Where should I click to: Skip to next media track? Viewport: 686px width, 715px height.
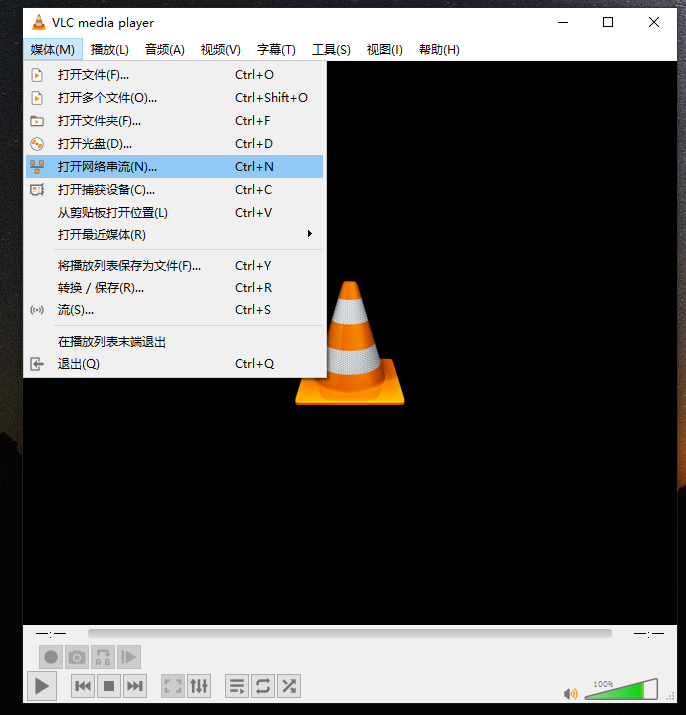click(x=135, y=686)
